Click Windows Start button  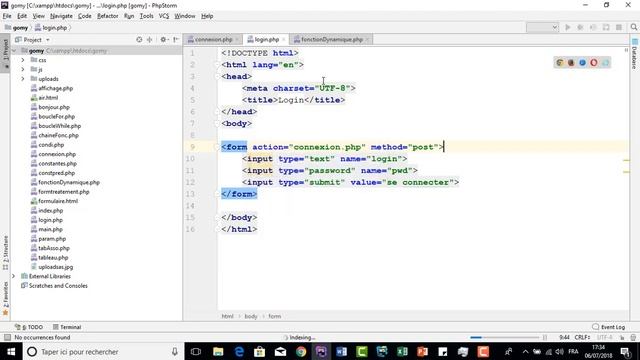[x=11, y=351]
